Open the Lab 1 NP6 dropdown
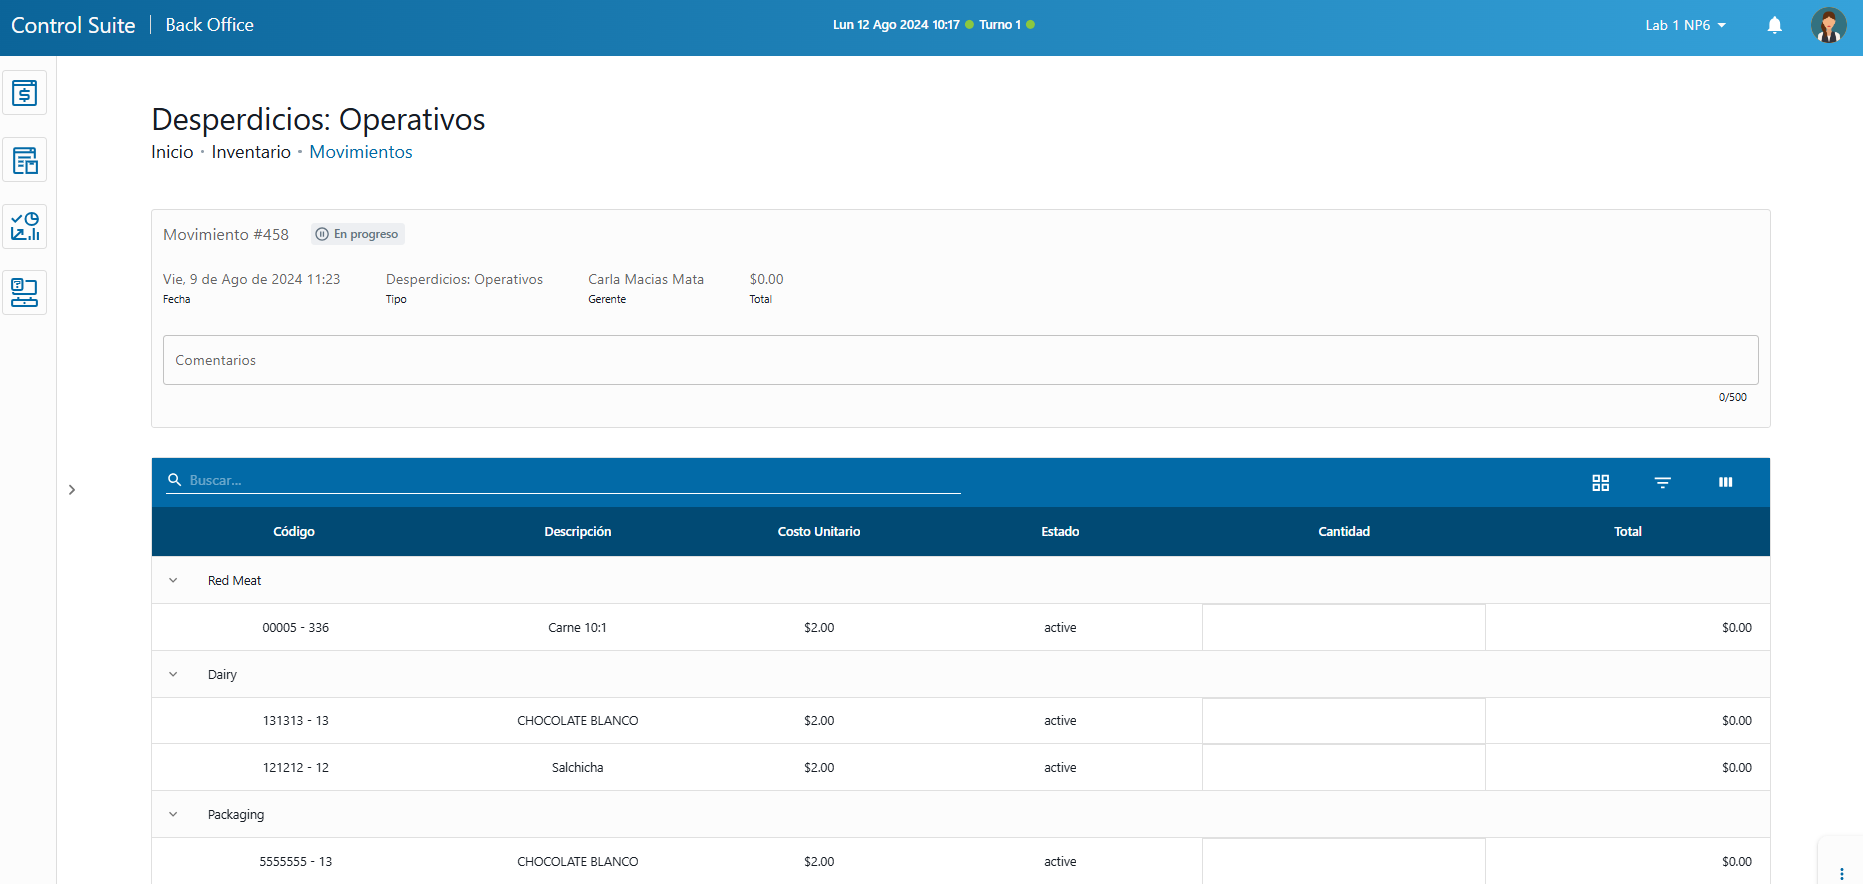Screen dimensions: 1863x884 pyautogui.click(x=1685, y=25)
